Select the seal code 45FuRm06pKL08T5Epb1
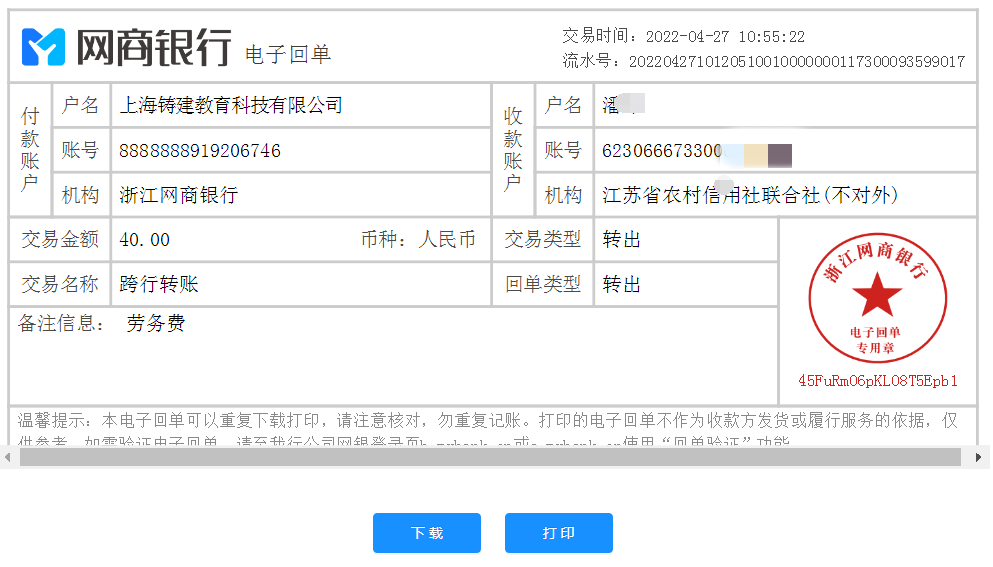This screenshot has height=567, width=993. pyautogui.click(x=878, y=381)
